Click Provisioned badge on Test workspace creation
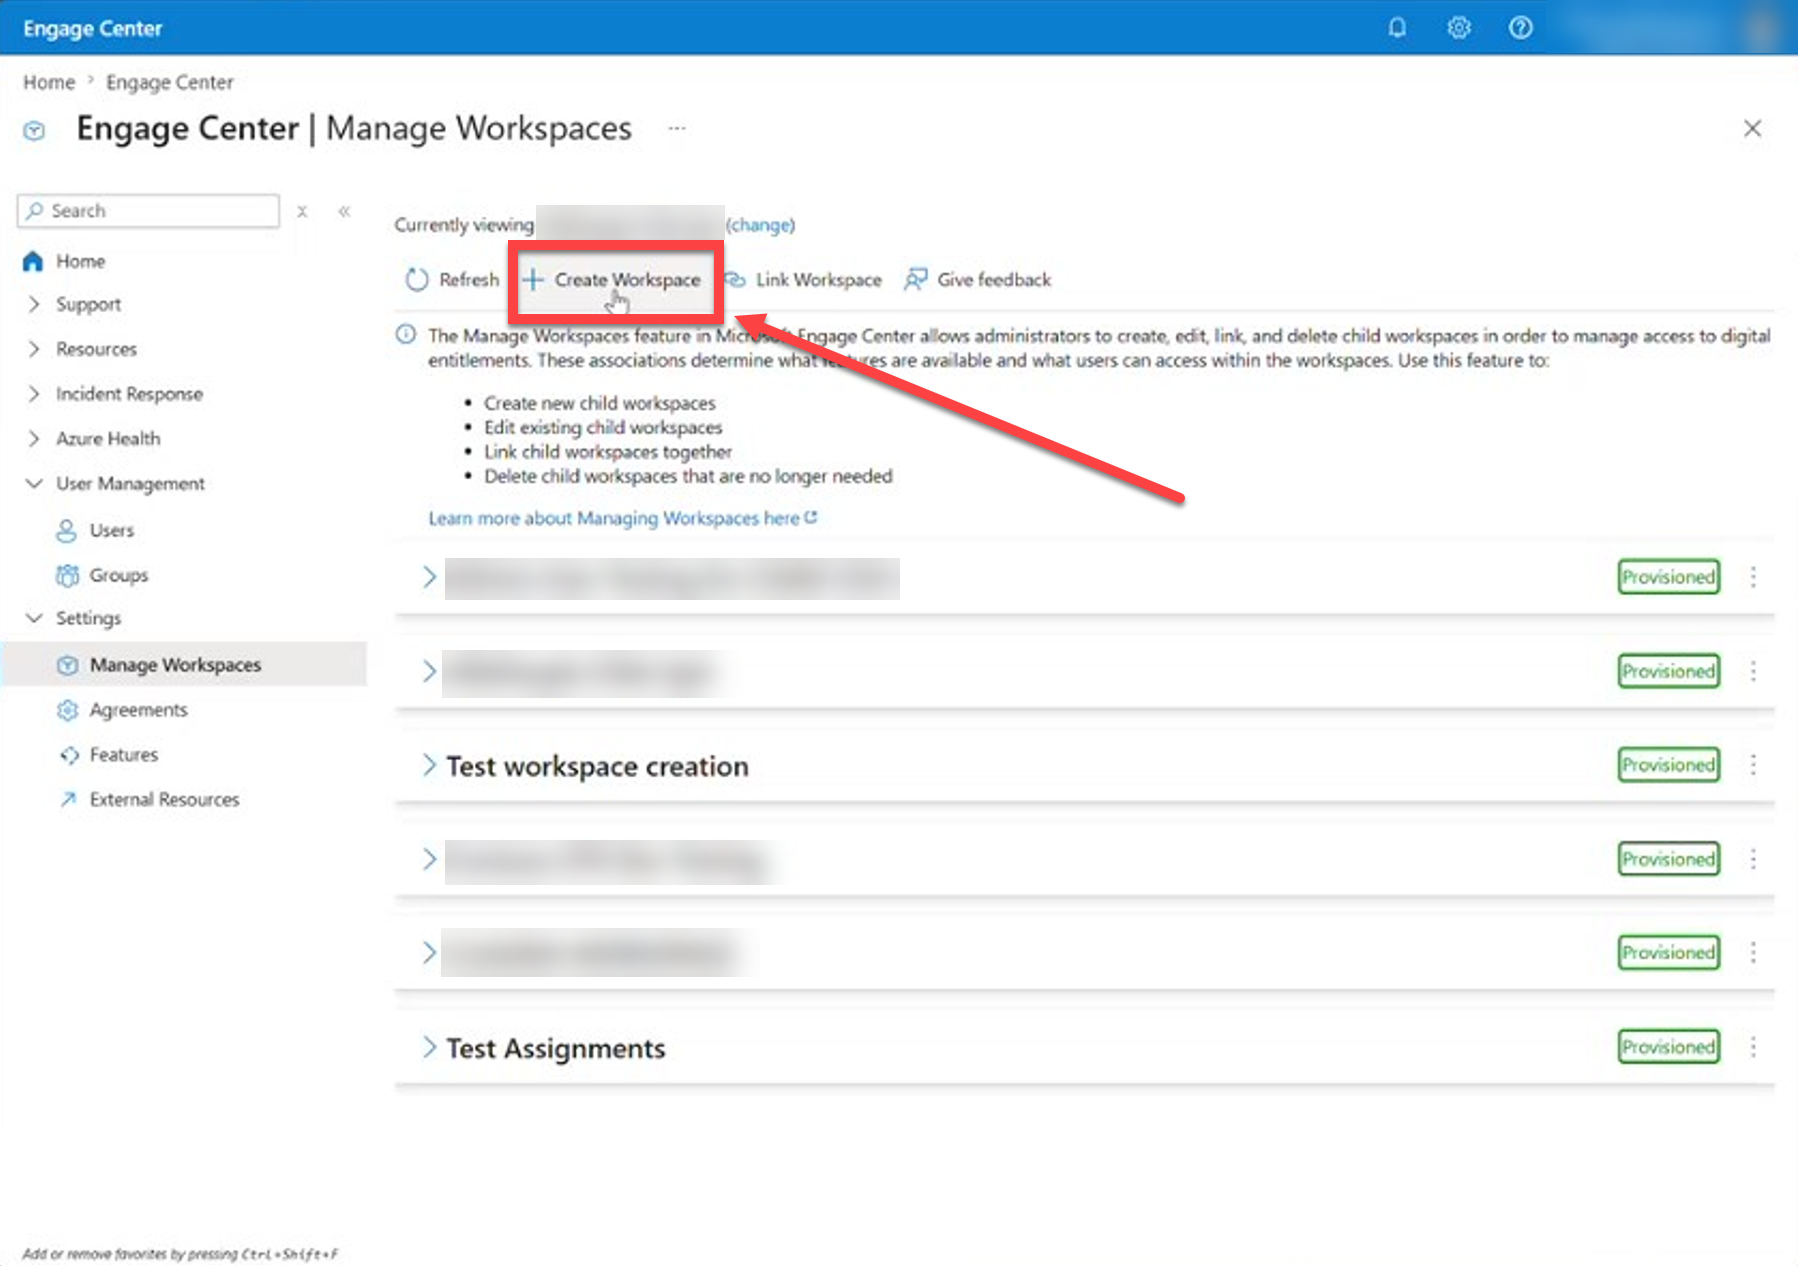The width and height of the screenshot is (1798, 1266). pyautogui.click(x=1669, y=765)
